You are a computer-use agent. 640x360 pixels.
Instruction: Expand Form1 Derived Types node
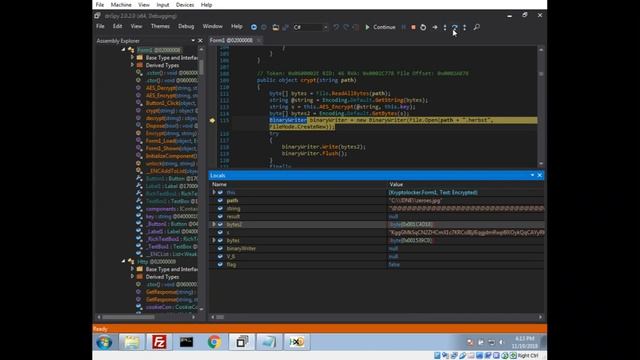click(132, 65)
